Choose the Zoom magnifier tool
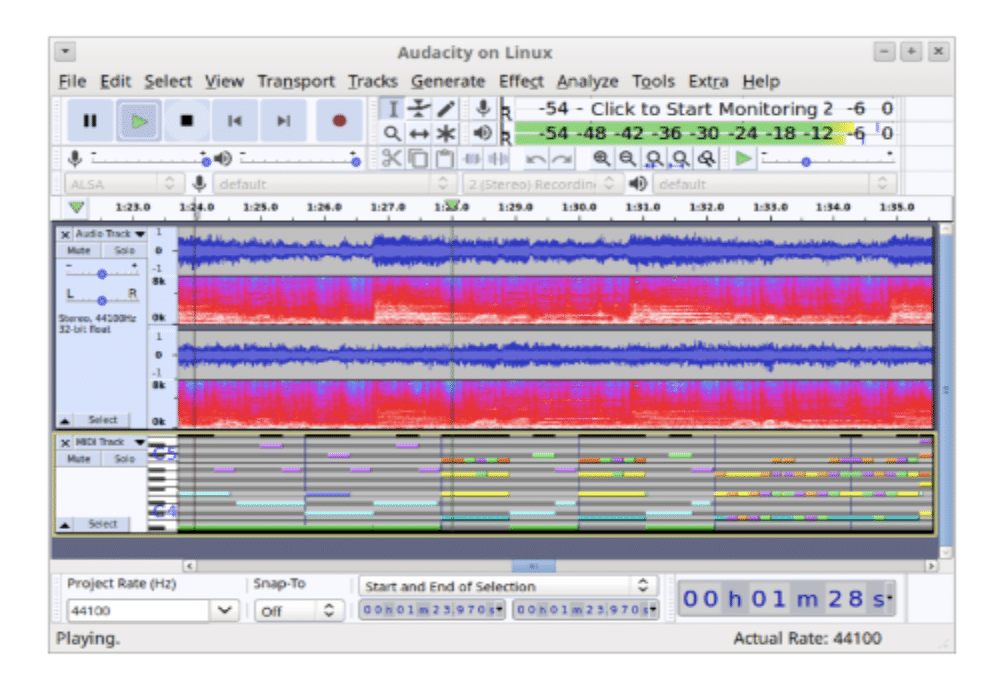 393,133
